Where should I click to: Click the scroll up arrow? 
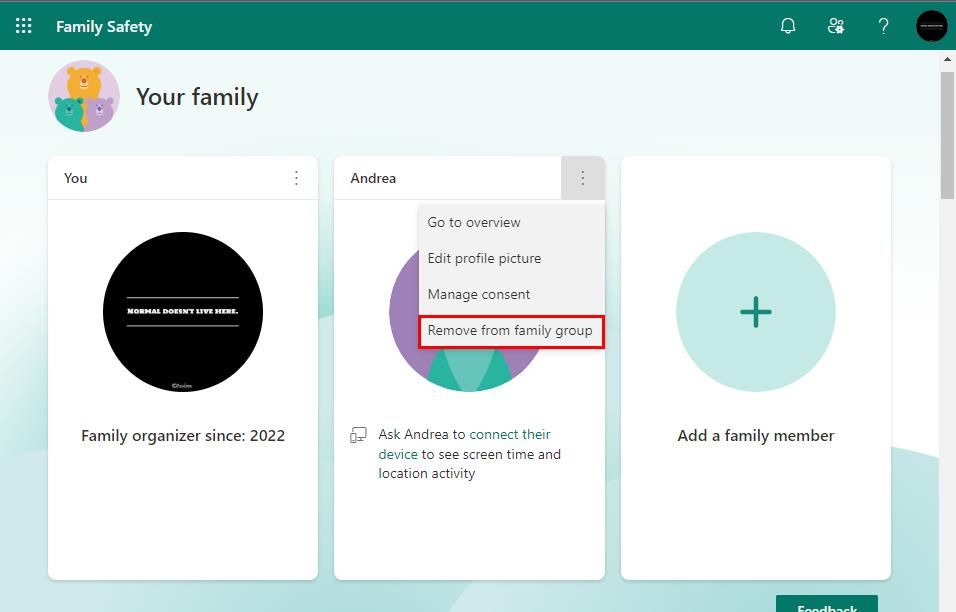click(947, 59)
